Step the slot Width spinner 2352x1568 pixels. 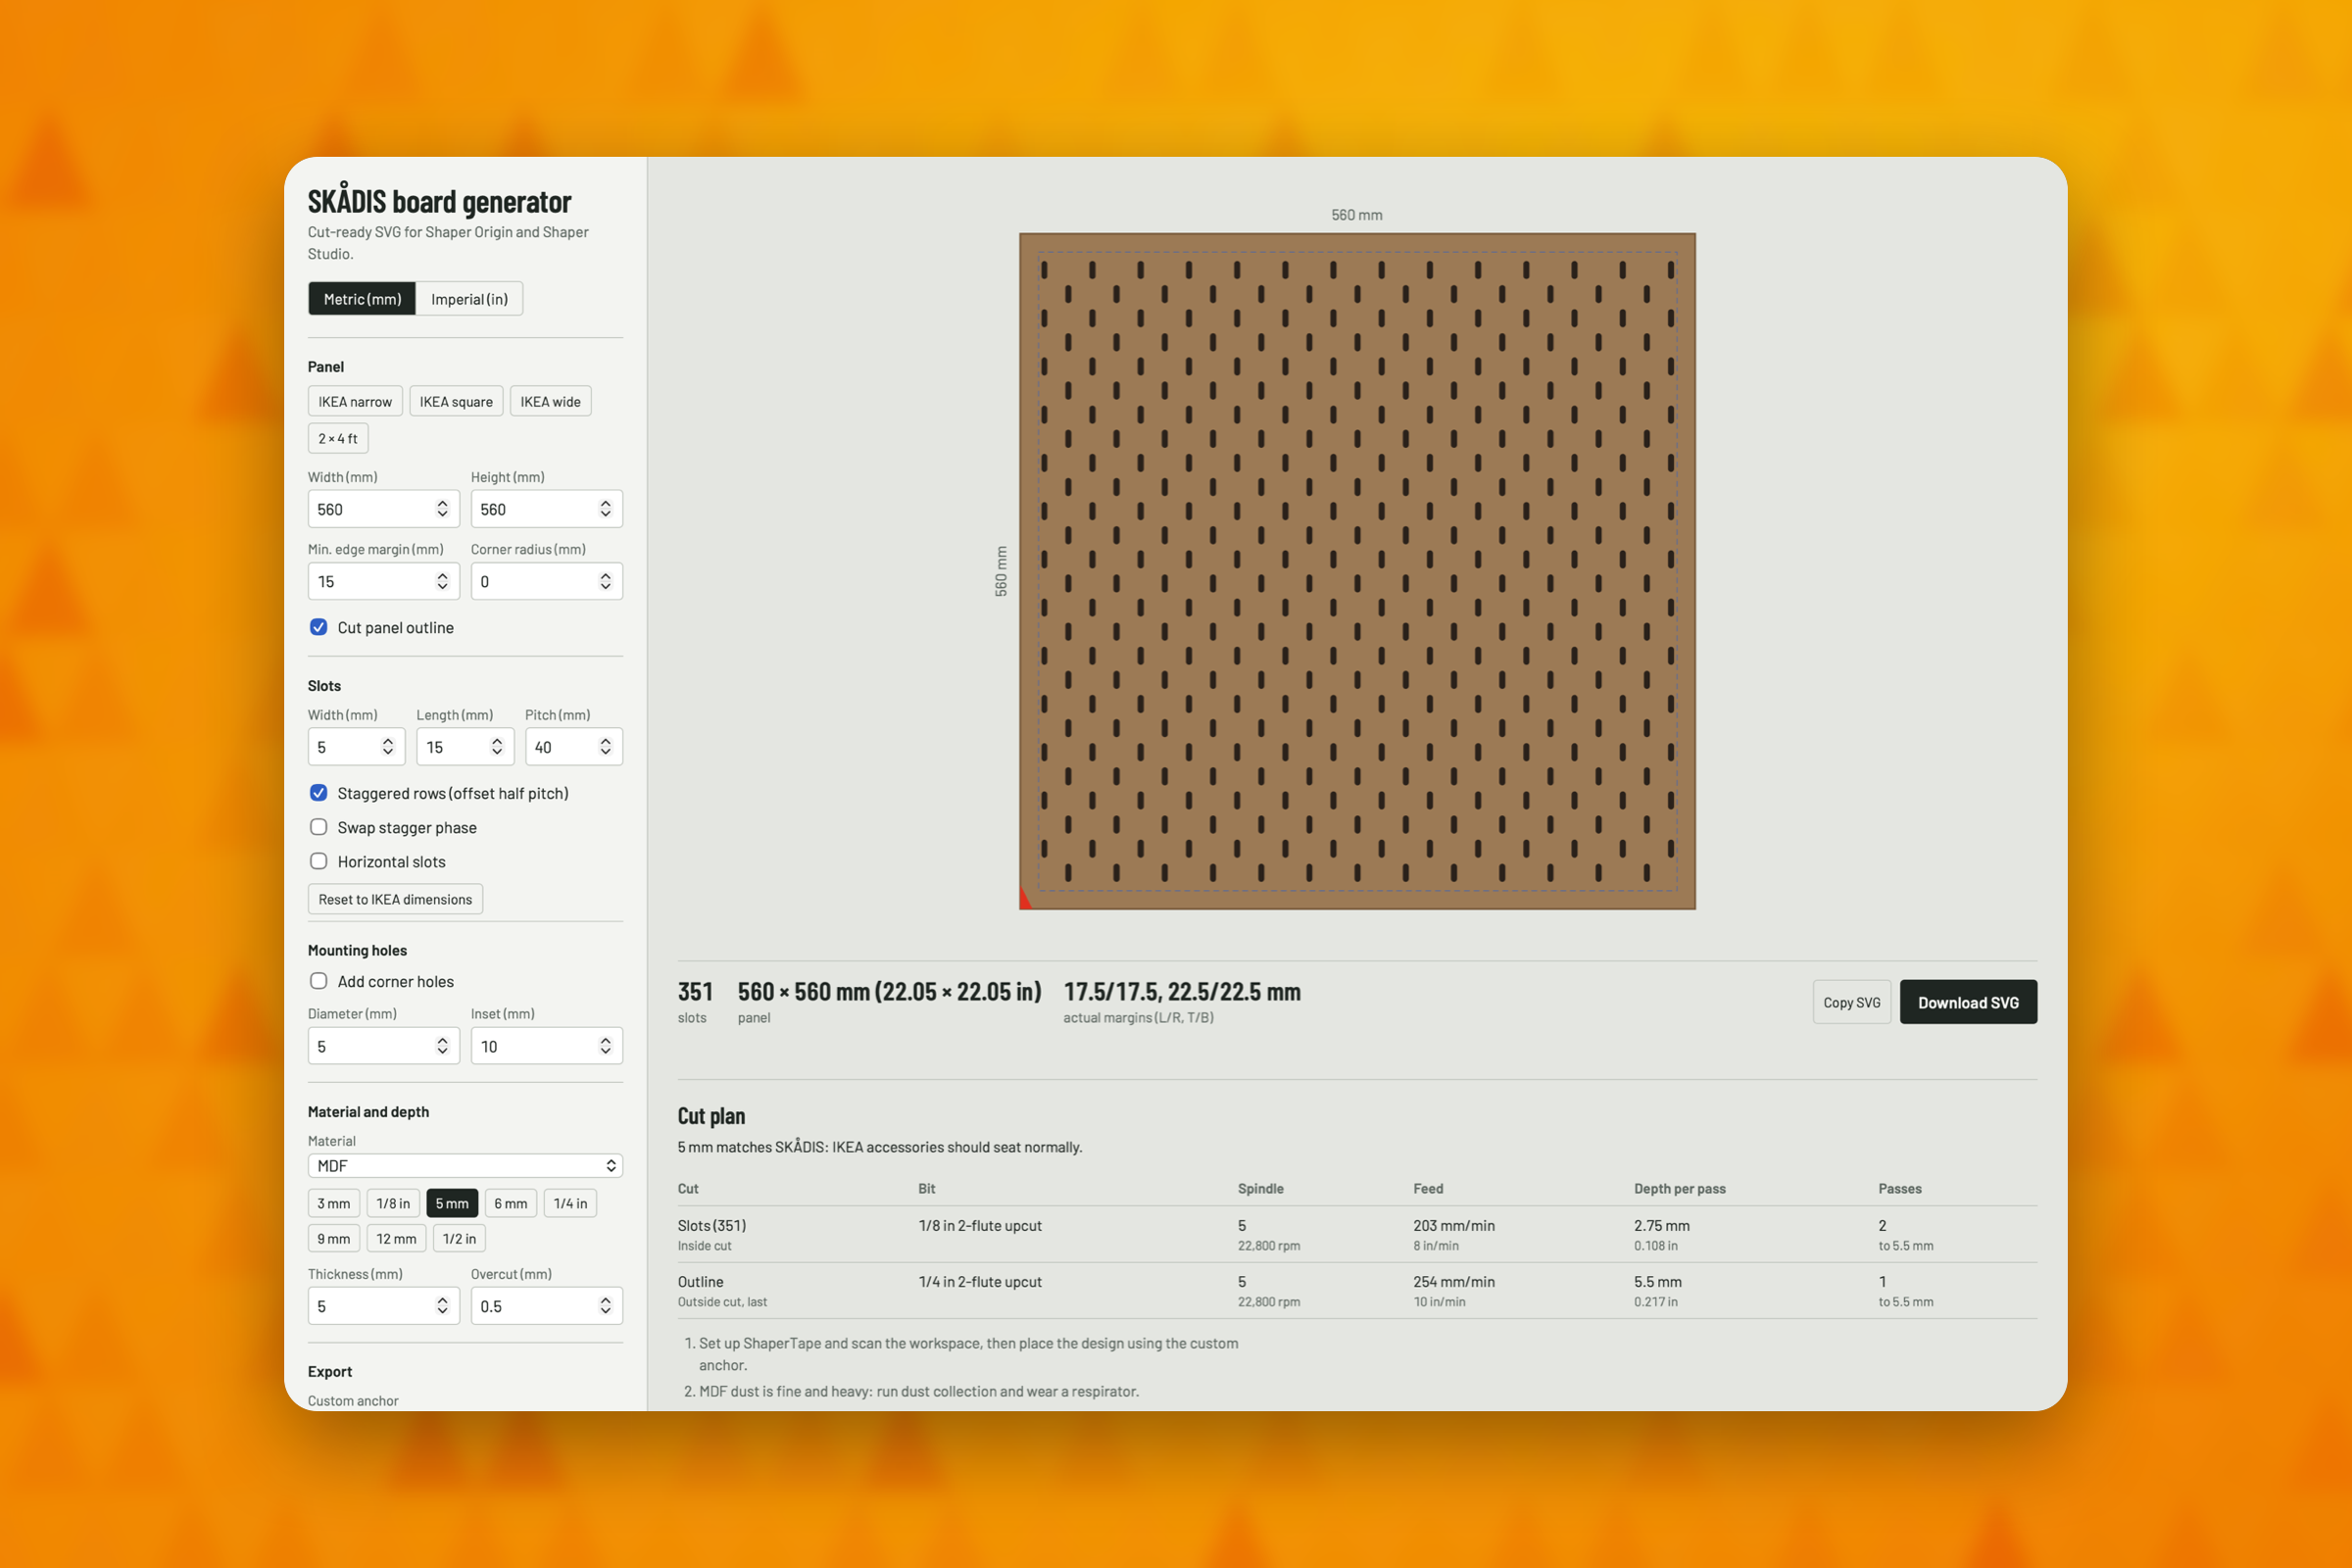pos(387,747)
